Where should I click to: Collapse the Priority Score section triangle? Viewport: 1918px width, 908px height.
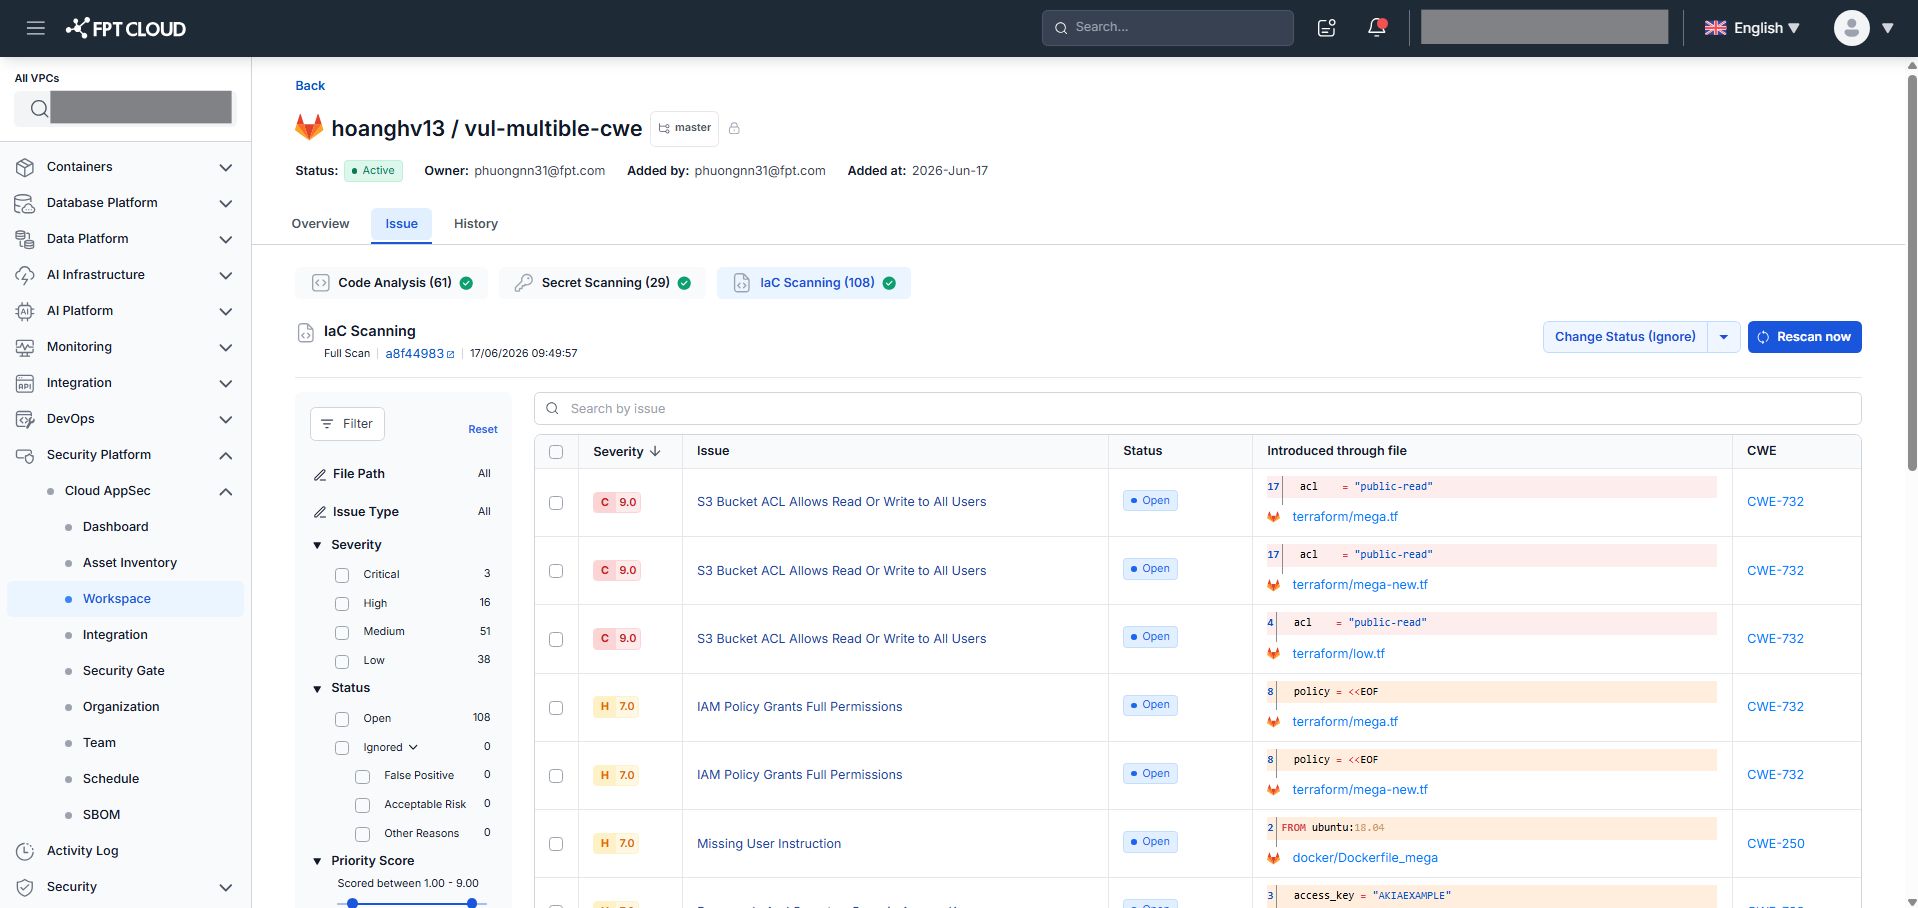[317, 861]
